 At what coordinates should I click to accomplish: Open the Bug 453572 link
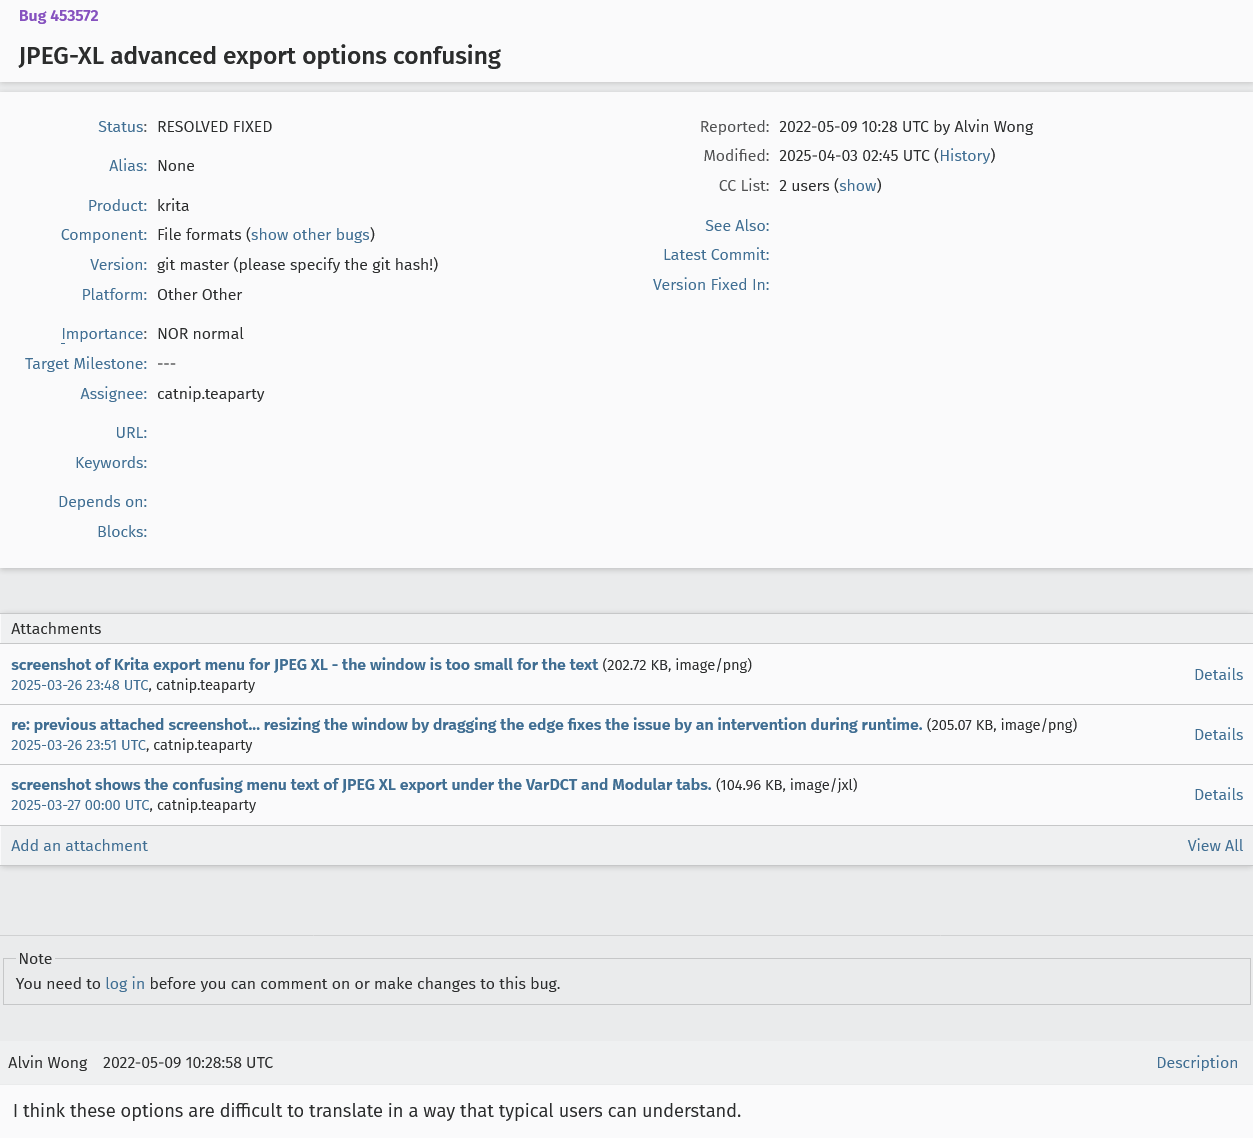click(58, 16)
